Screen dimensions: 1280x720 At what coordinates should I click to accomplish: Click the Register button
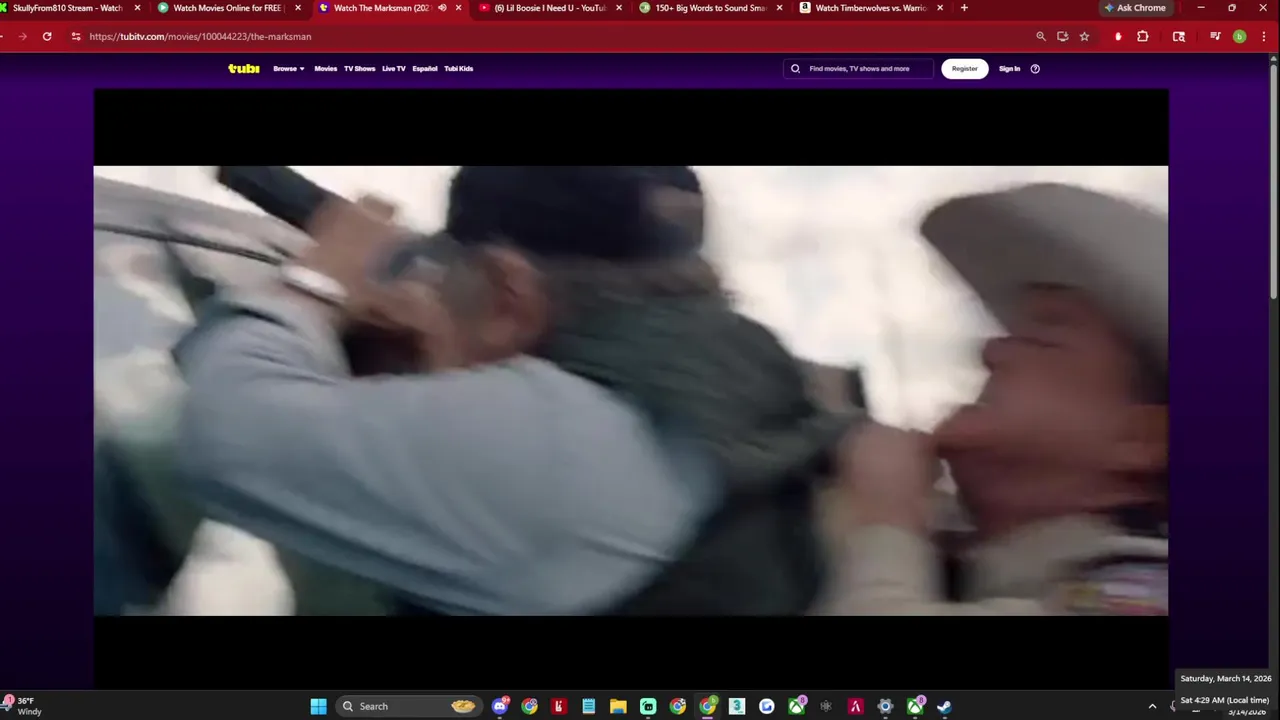coord(964,69)
